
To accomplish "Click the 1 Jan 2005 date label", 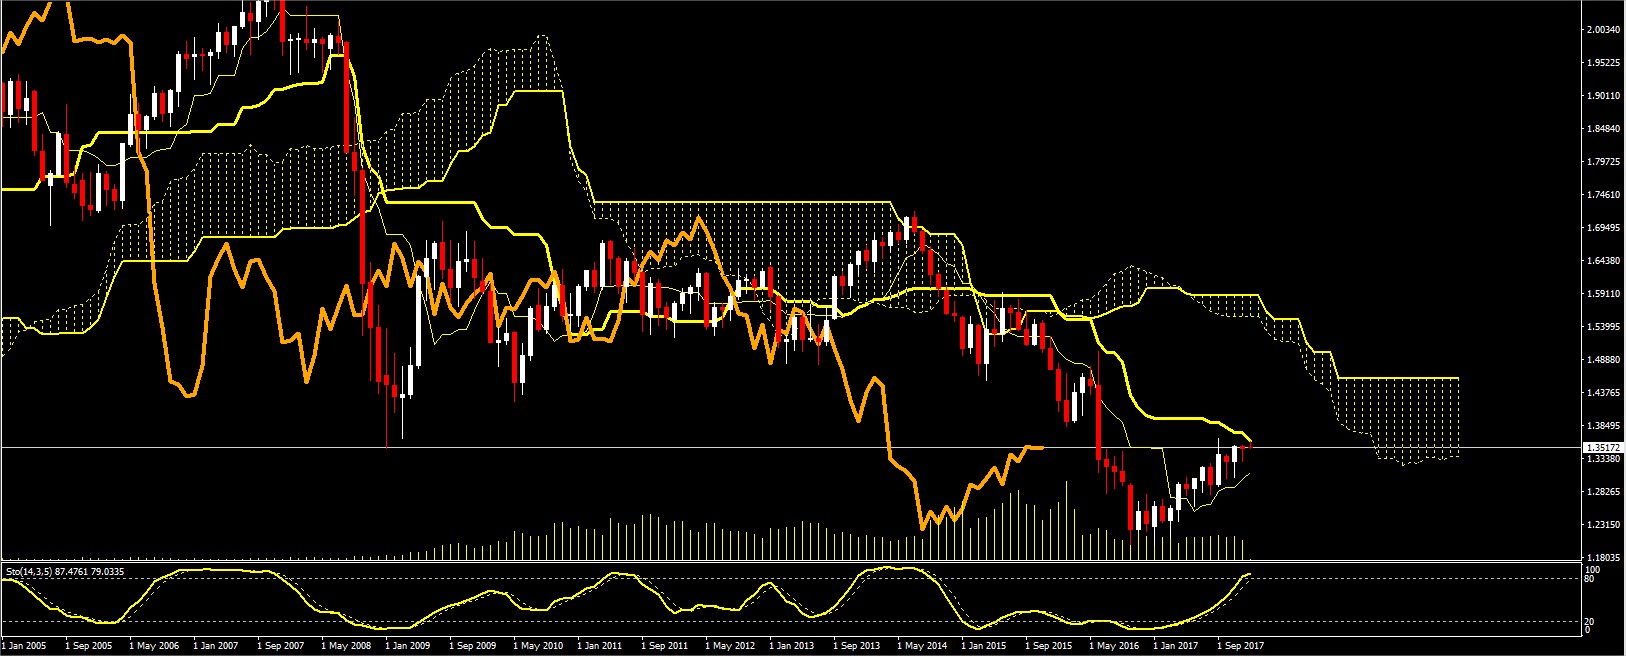I will pyautogui.click(x=24, y=647).
